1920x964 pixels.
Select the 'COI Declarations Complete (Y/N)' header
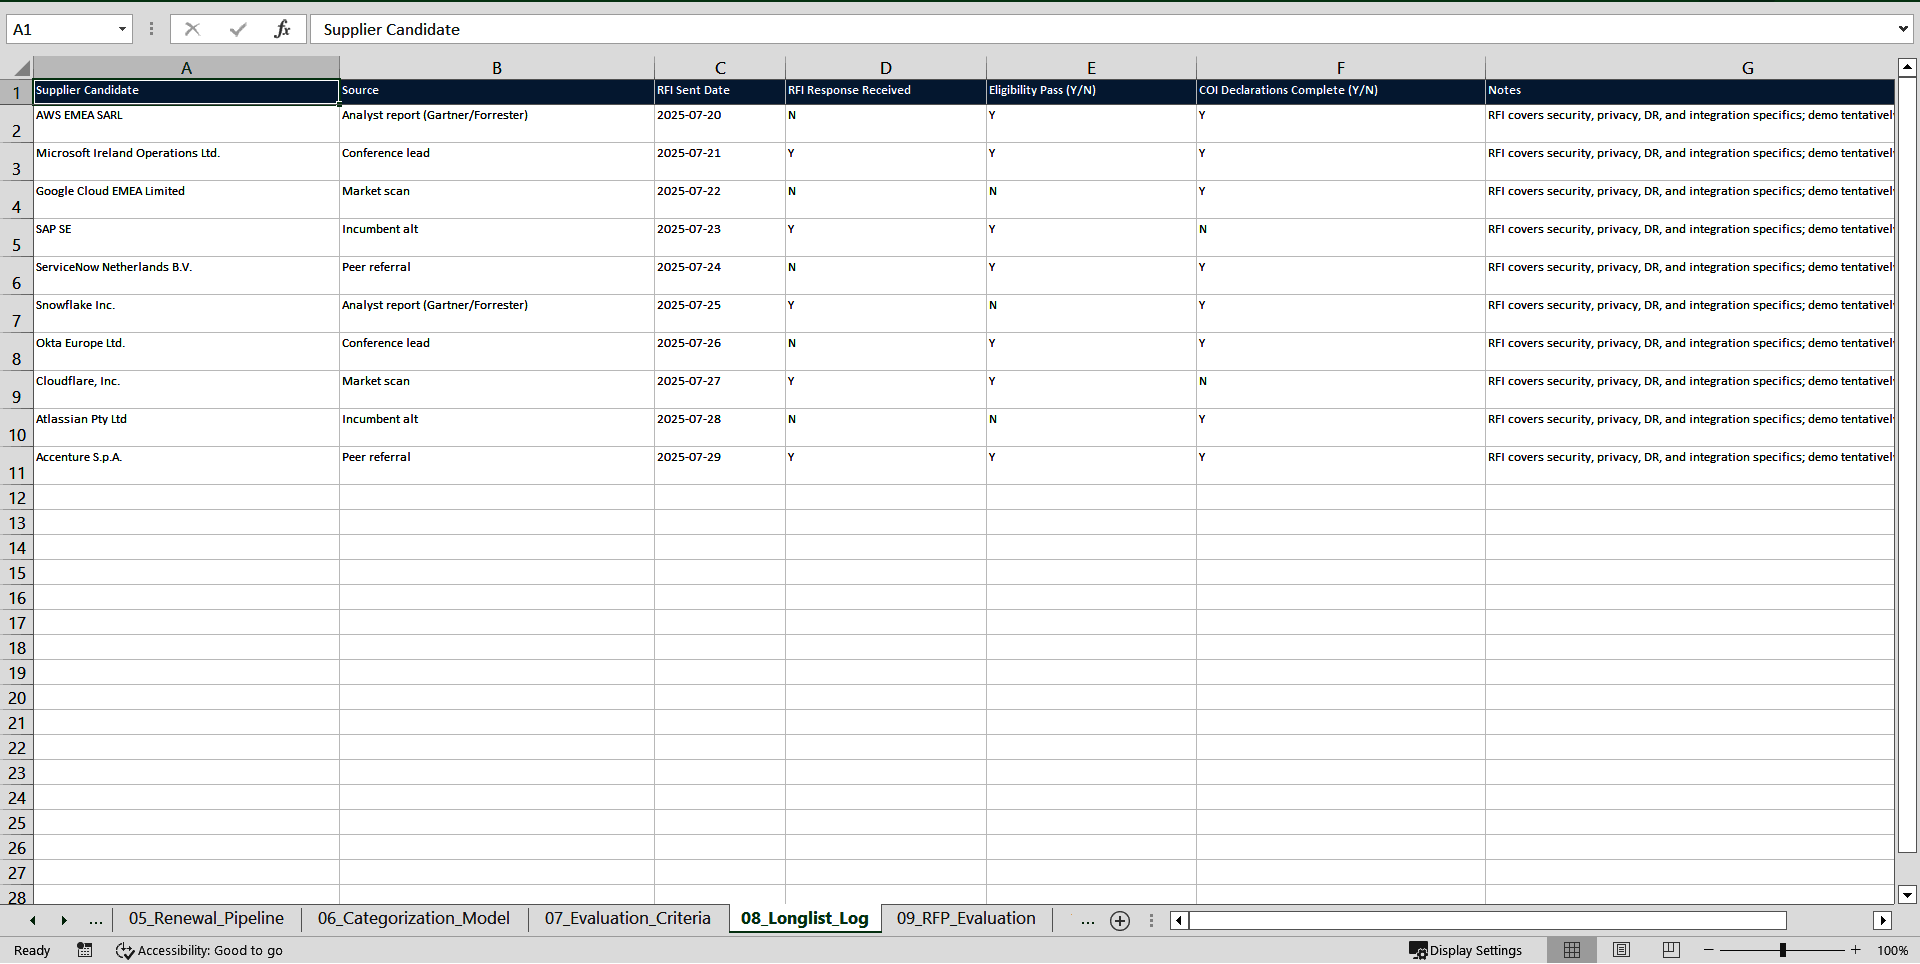(x=1340, y=91)
